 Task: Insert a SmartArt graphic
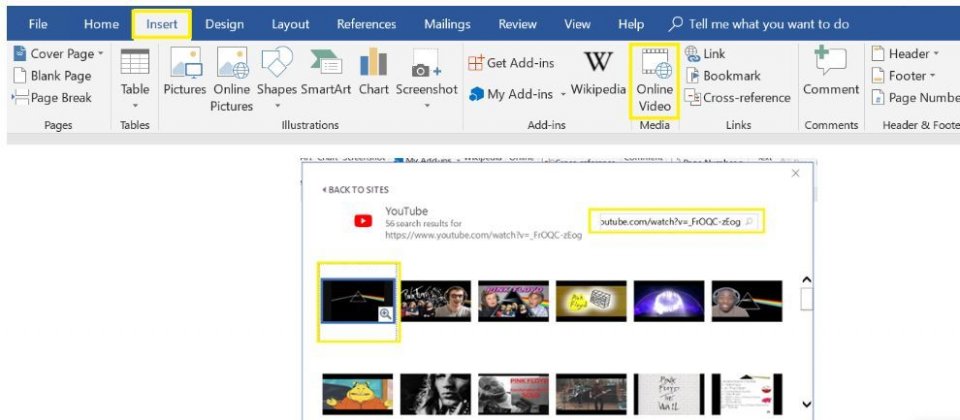pos(326,72)
